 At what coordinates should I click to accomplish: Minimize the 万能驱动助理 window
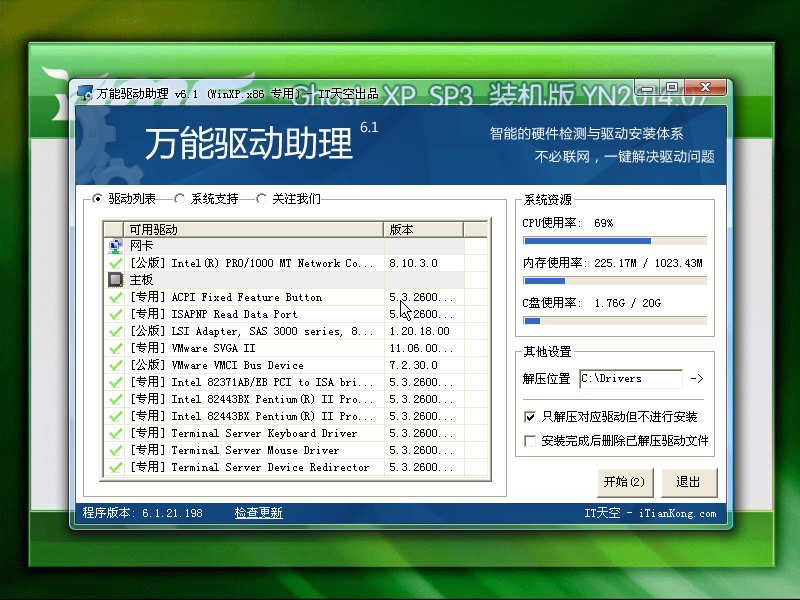[647, 88]
